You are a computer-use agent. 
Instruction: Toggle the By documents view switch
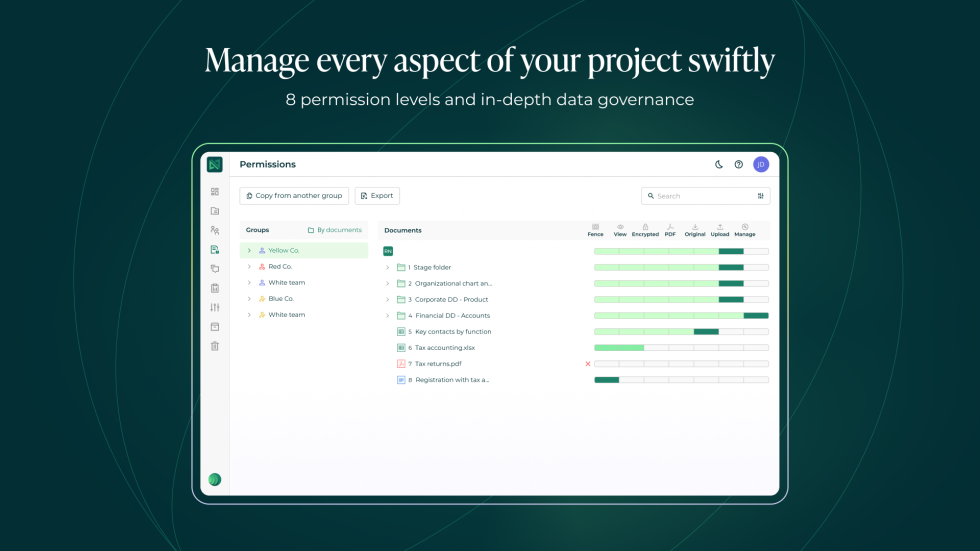pyautogui.click(x=334, y=230)
